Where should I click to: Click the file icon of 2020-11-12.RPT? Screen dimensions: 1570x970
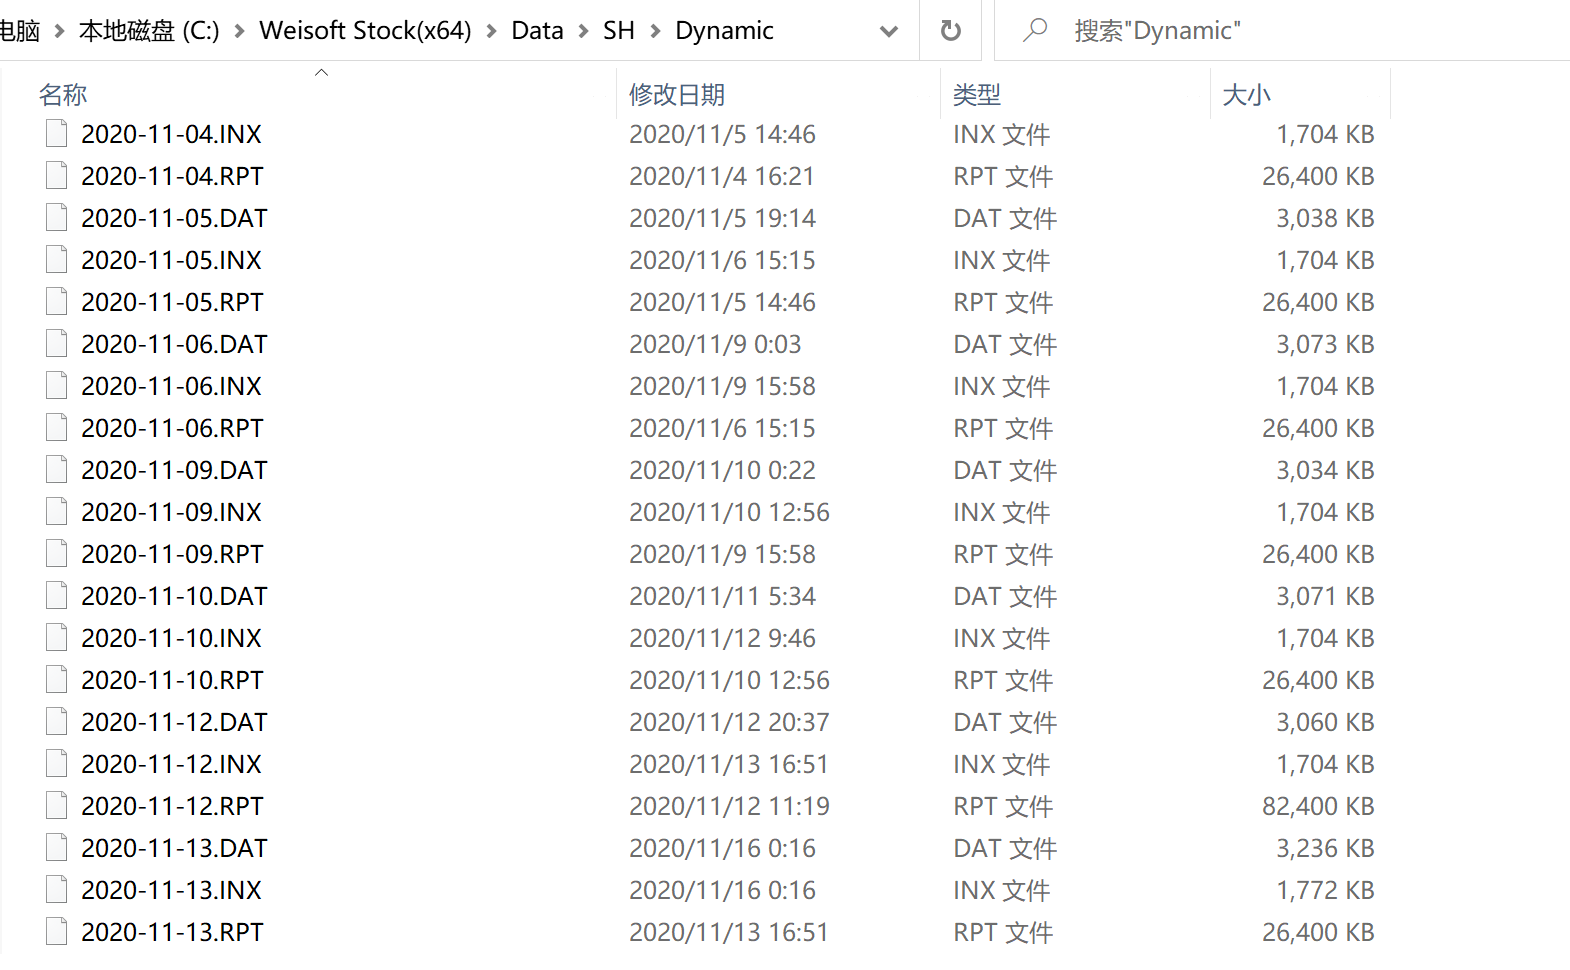click(57, 805)
